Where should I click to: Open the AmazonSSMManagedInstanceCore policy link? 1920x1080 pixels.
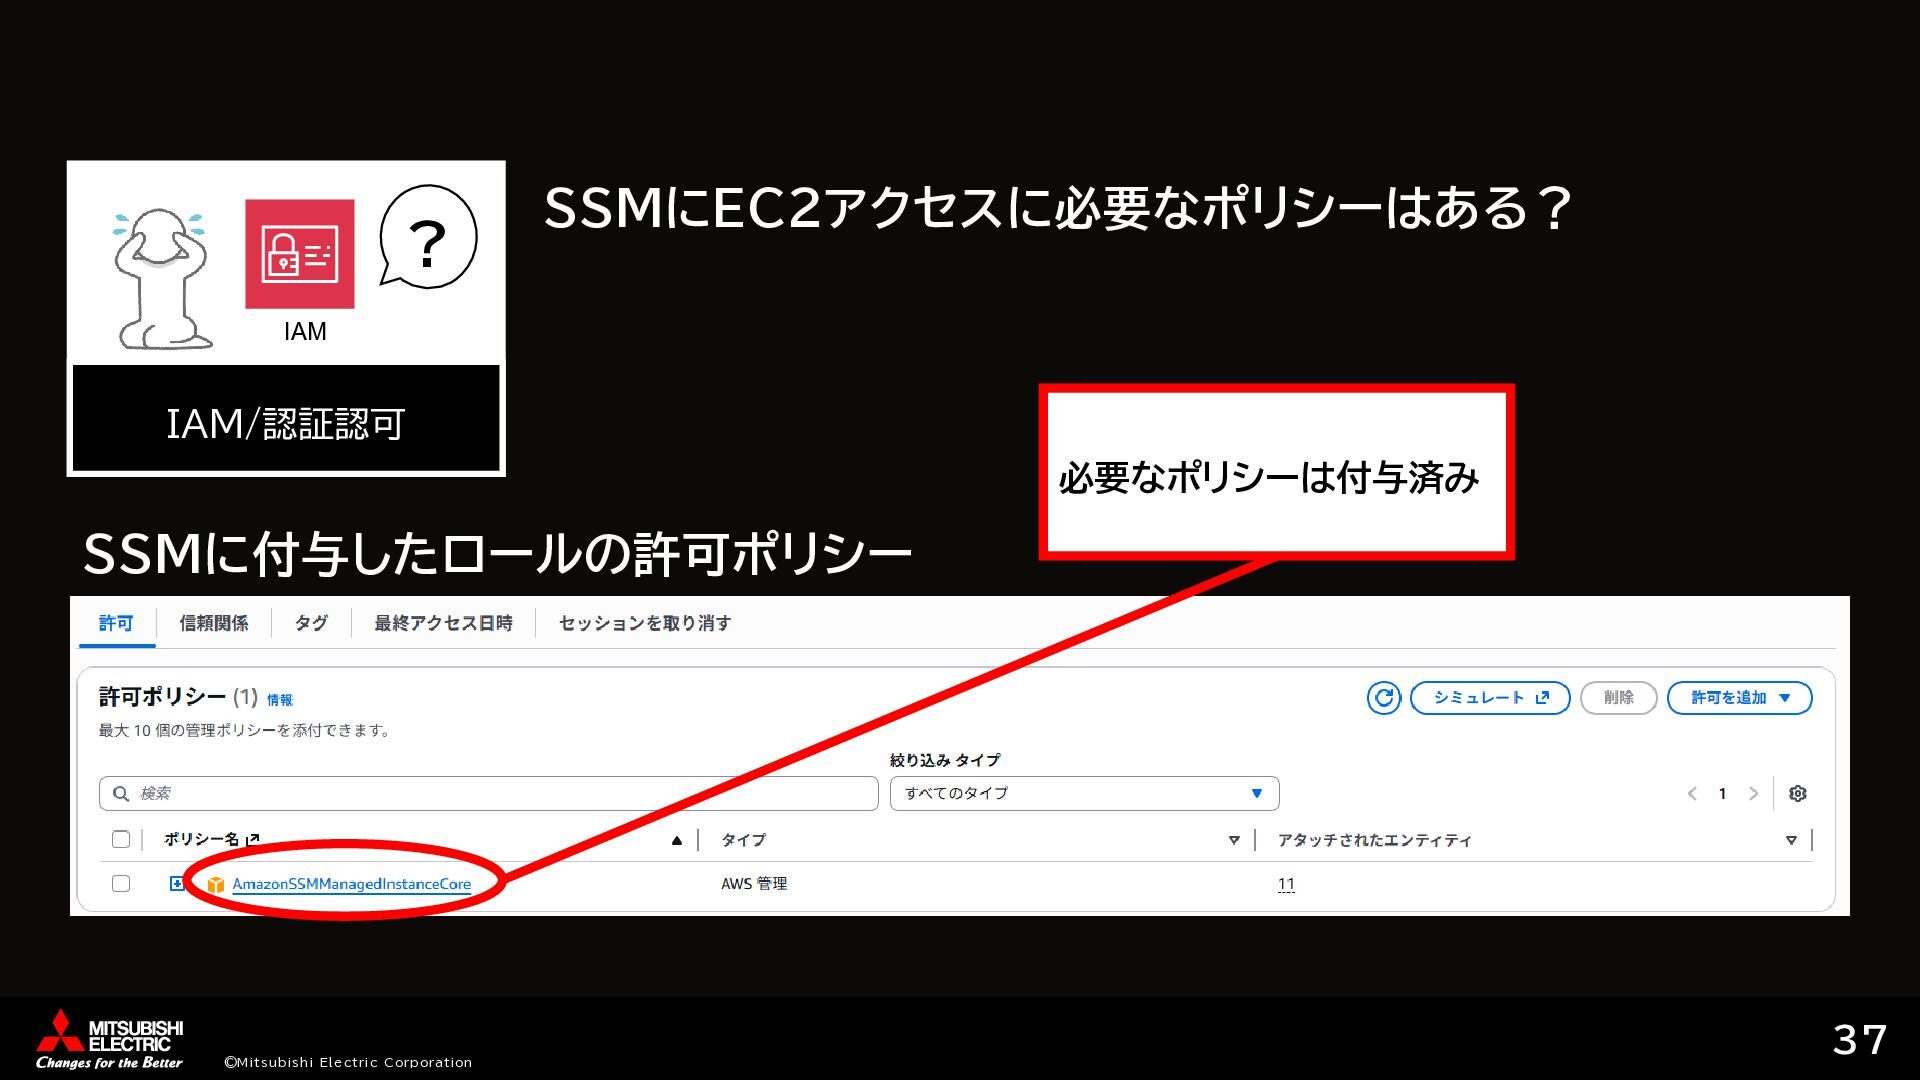351,884
